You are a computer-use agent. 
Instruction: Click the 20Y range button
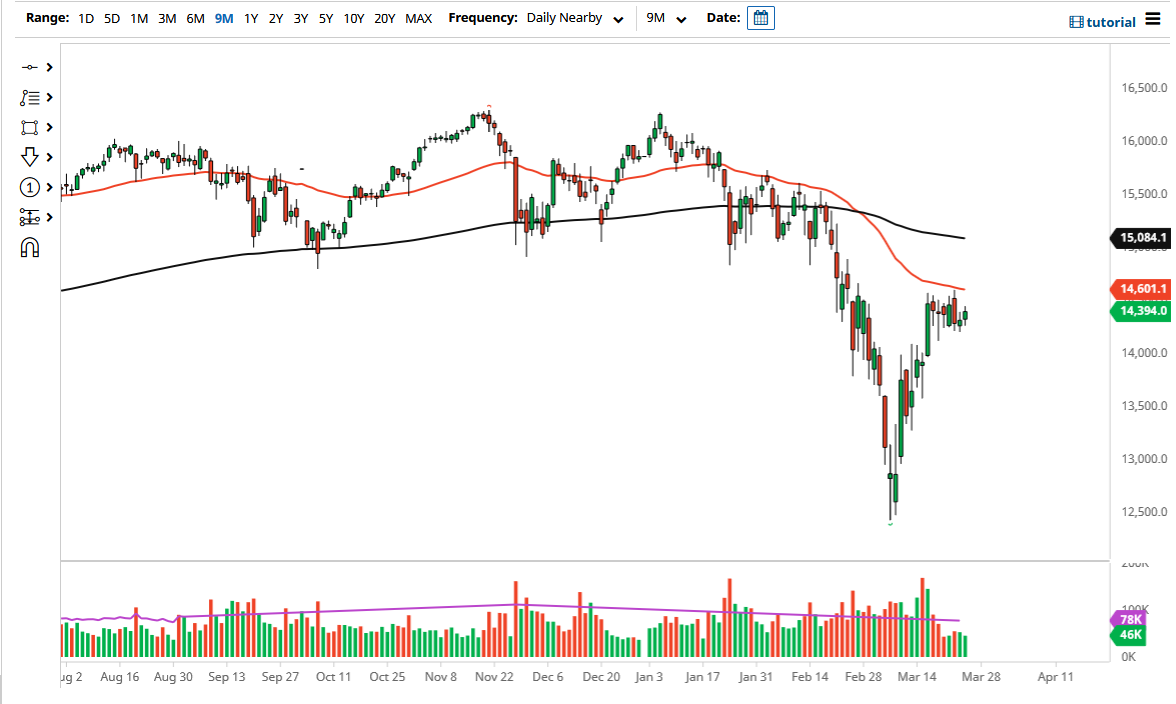coord(384,18)
